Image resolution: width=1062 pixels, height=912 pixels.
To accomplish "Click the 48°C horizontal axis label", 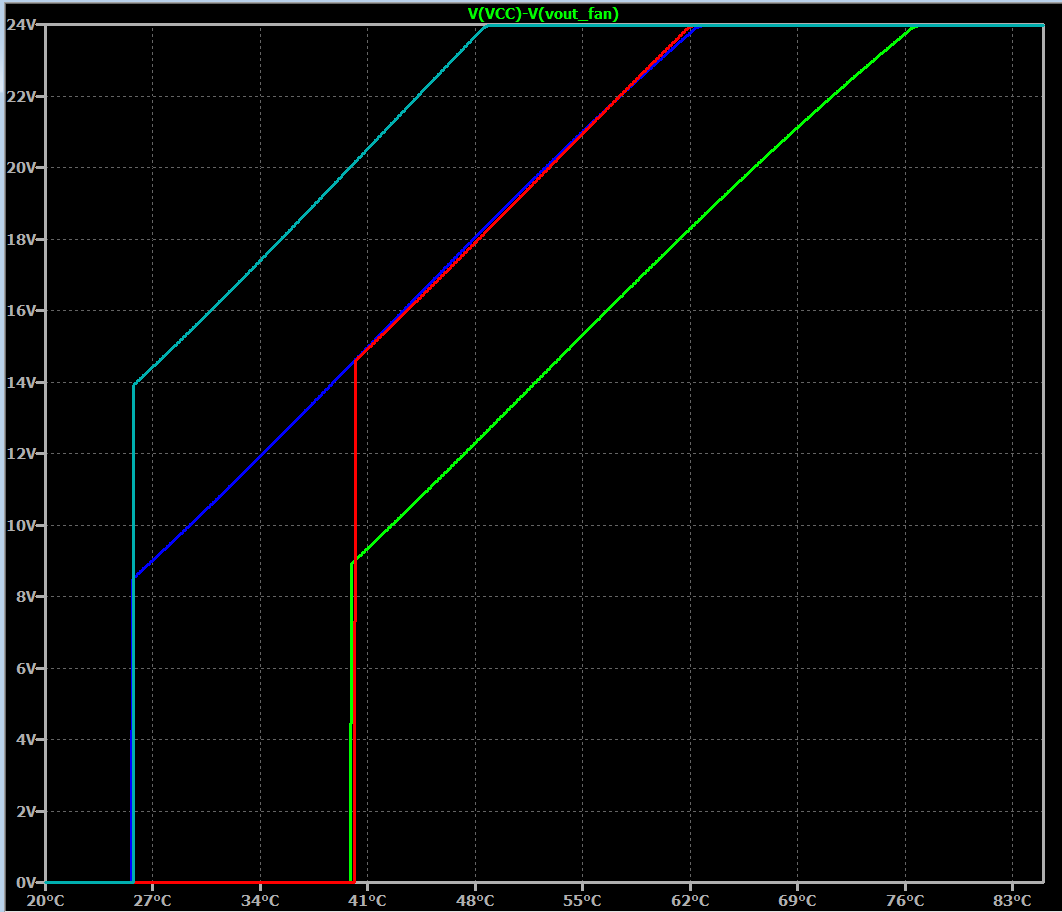I will (x=475, y=900).
